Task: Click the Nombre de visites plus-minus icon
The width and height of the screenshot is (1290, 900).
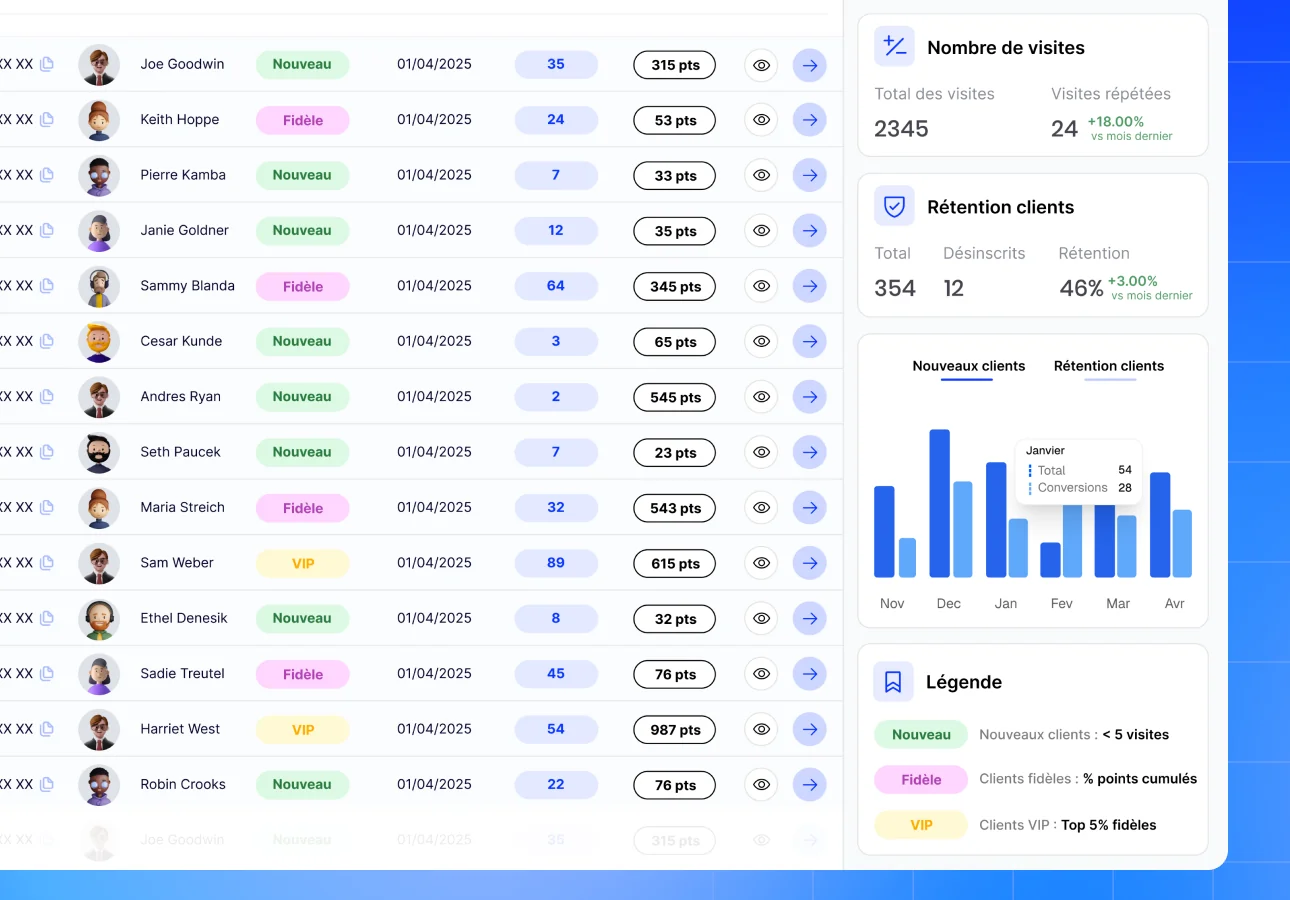Action: pyautogui.click(x=894, y=46)
